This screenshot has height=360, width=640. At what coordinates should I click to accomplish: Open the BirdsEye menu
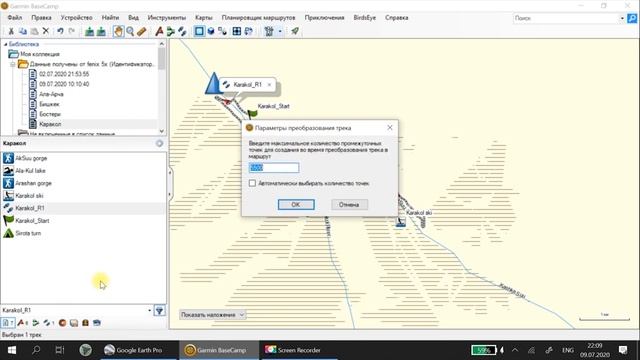[x=364, y=18]
